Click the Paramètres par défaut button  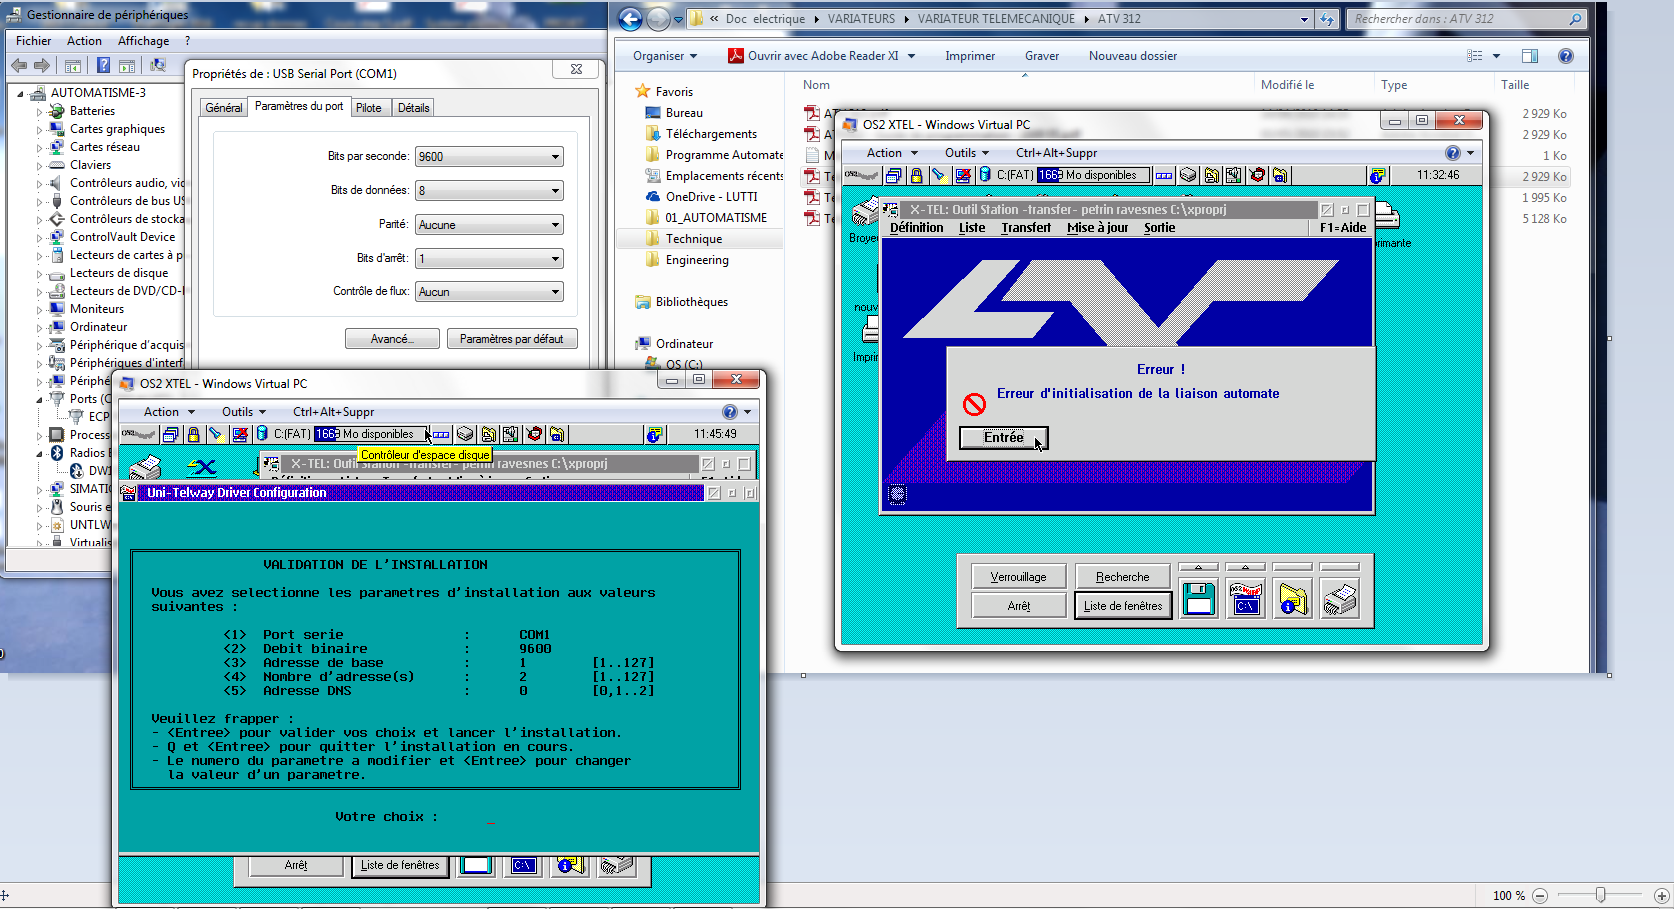click(x=511, y=339)
